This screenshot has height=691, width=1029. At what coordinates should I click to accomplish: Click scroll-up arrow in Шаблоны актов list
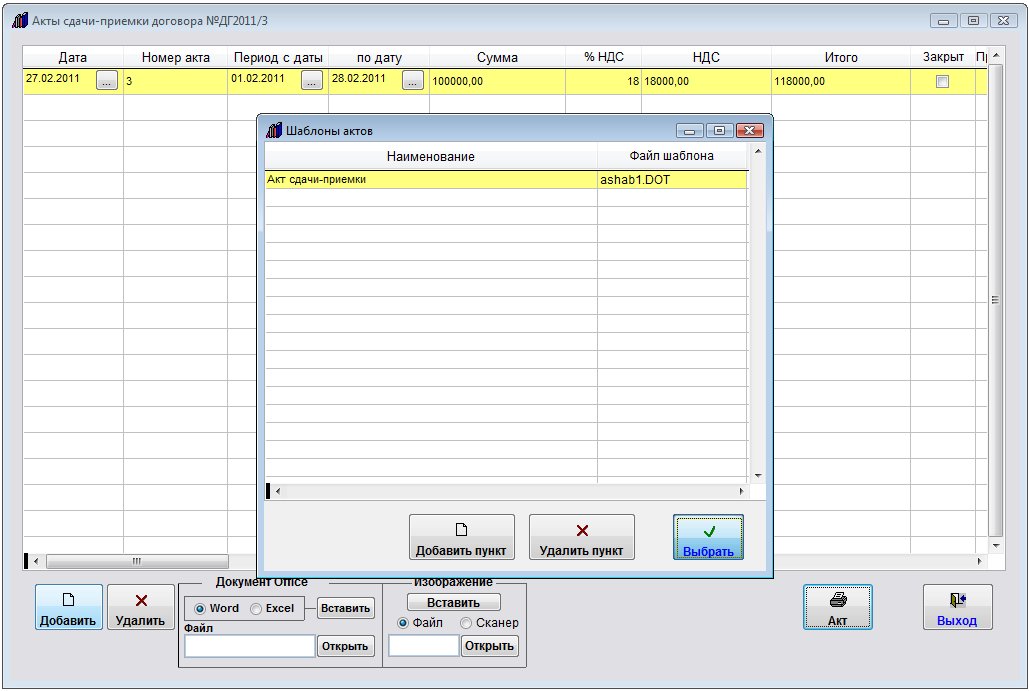[x=758, y=152]
